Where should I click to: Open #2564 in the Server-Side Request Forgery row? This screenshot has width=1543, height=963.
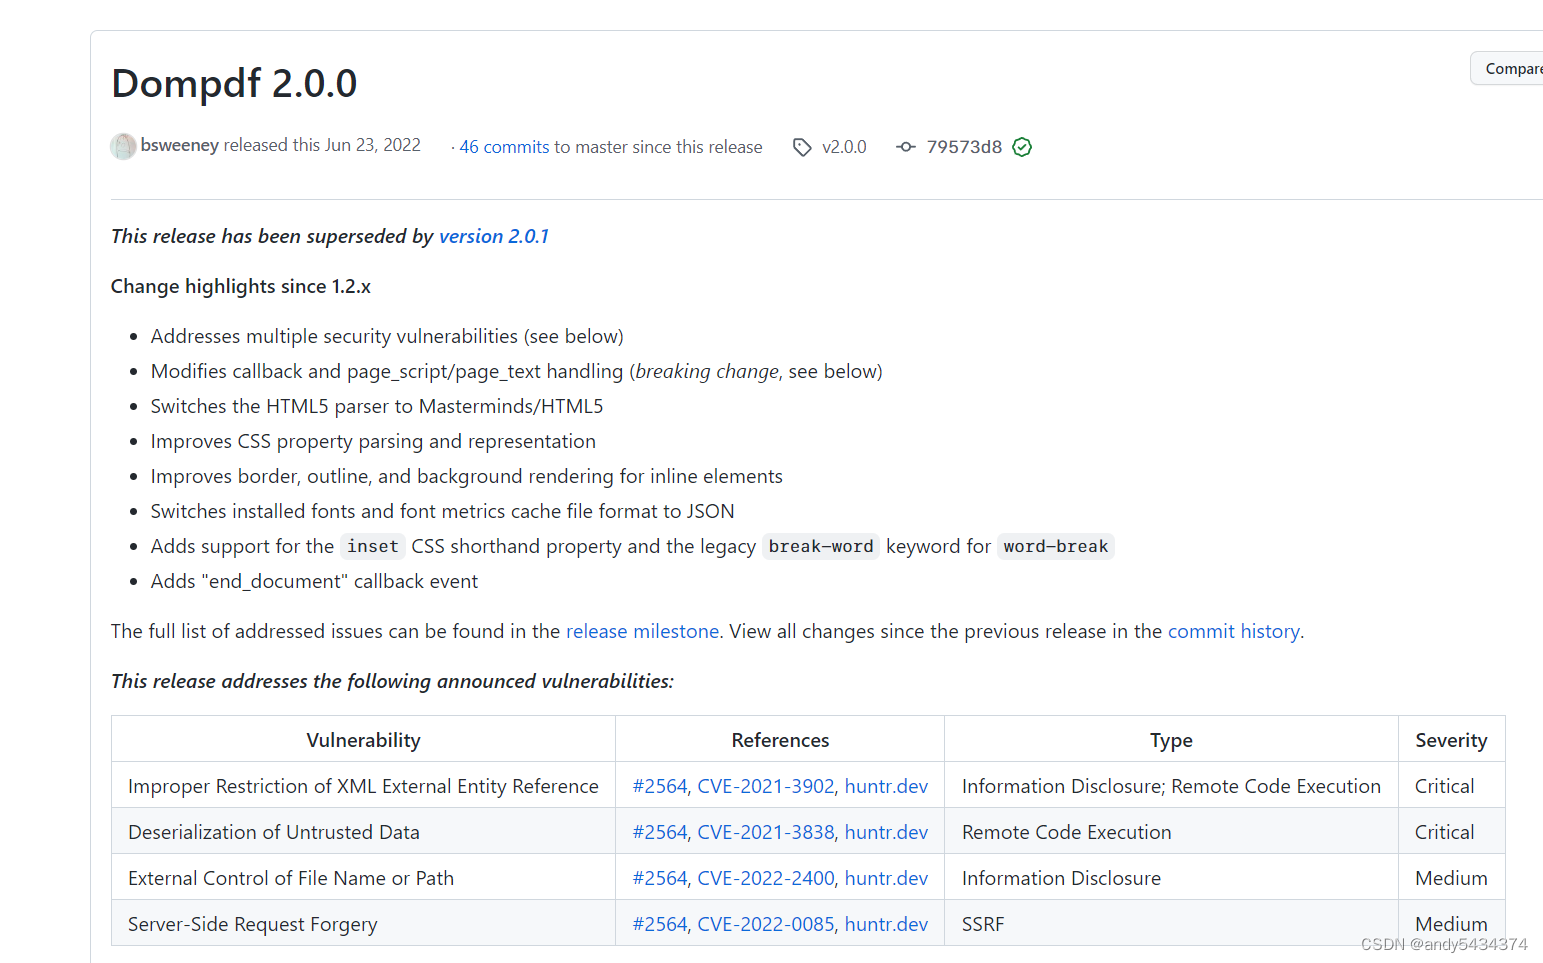point(660,924)
